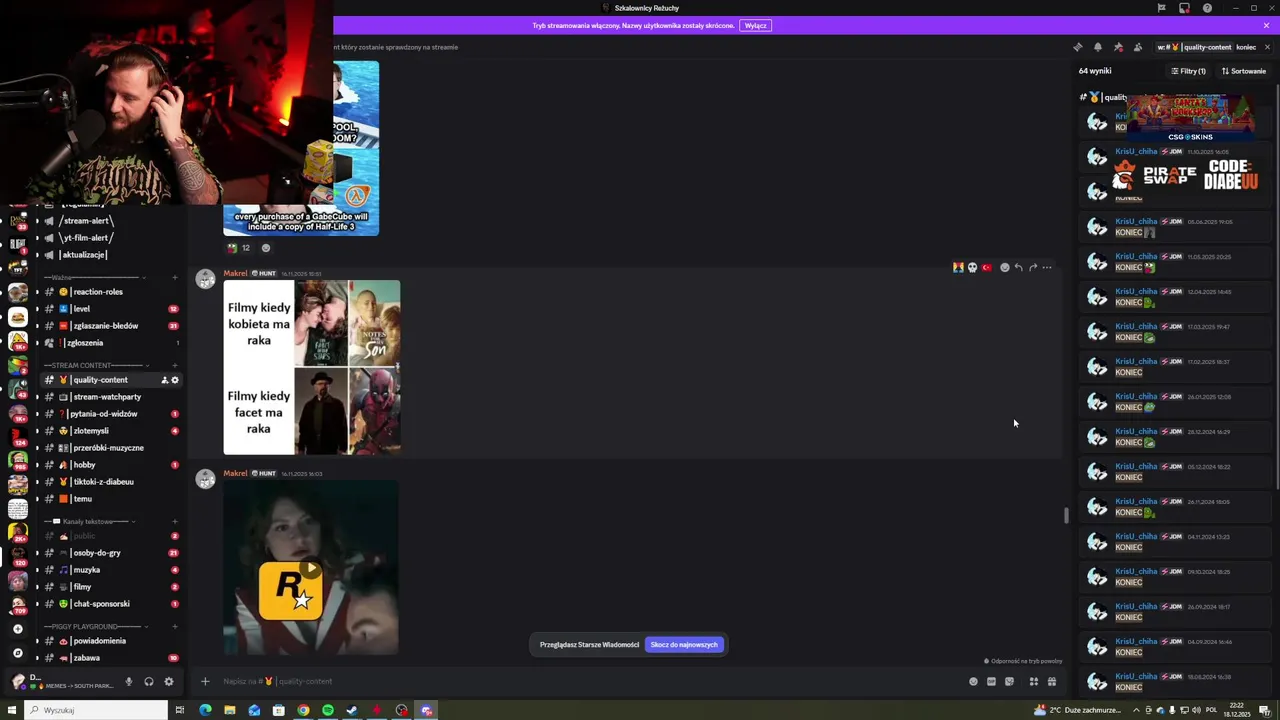The width and height of the screenshot is (1280, 720).
Task: Add a server with plus icon
Action: click(17, 629)
